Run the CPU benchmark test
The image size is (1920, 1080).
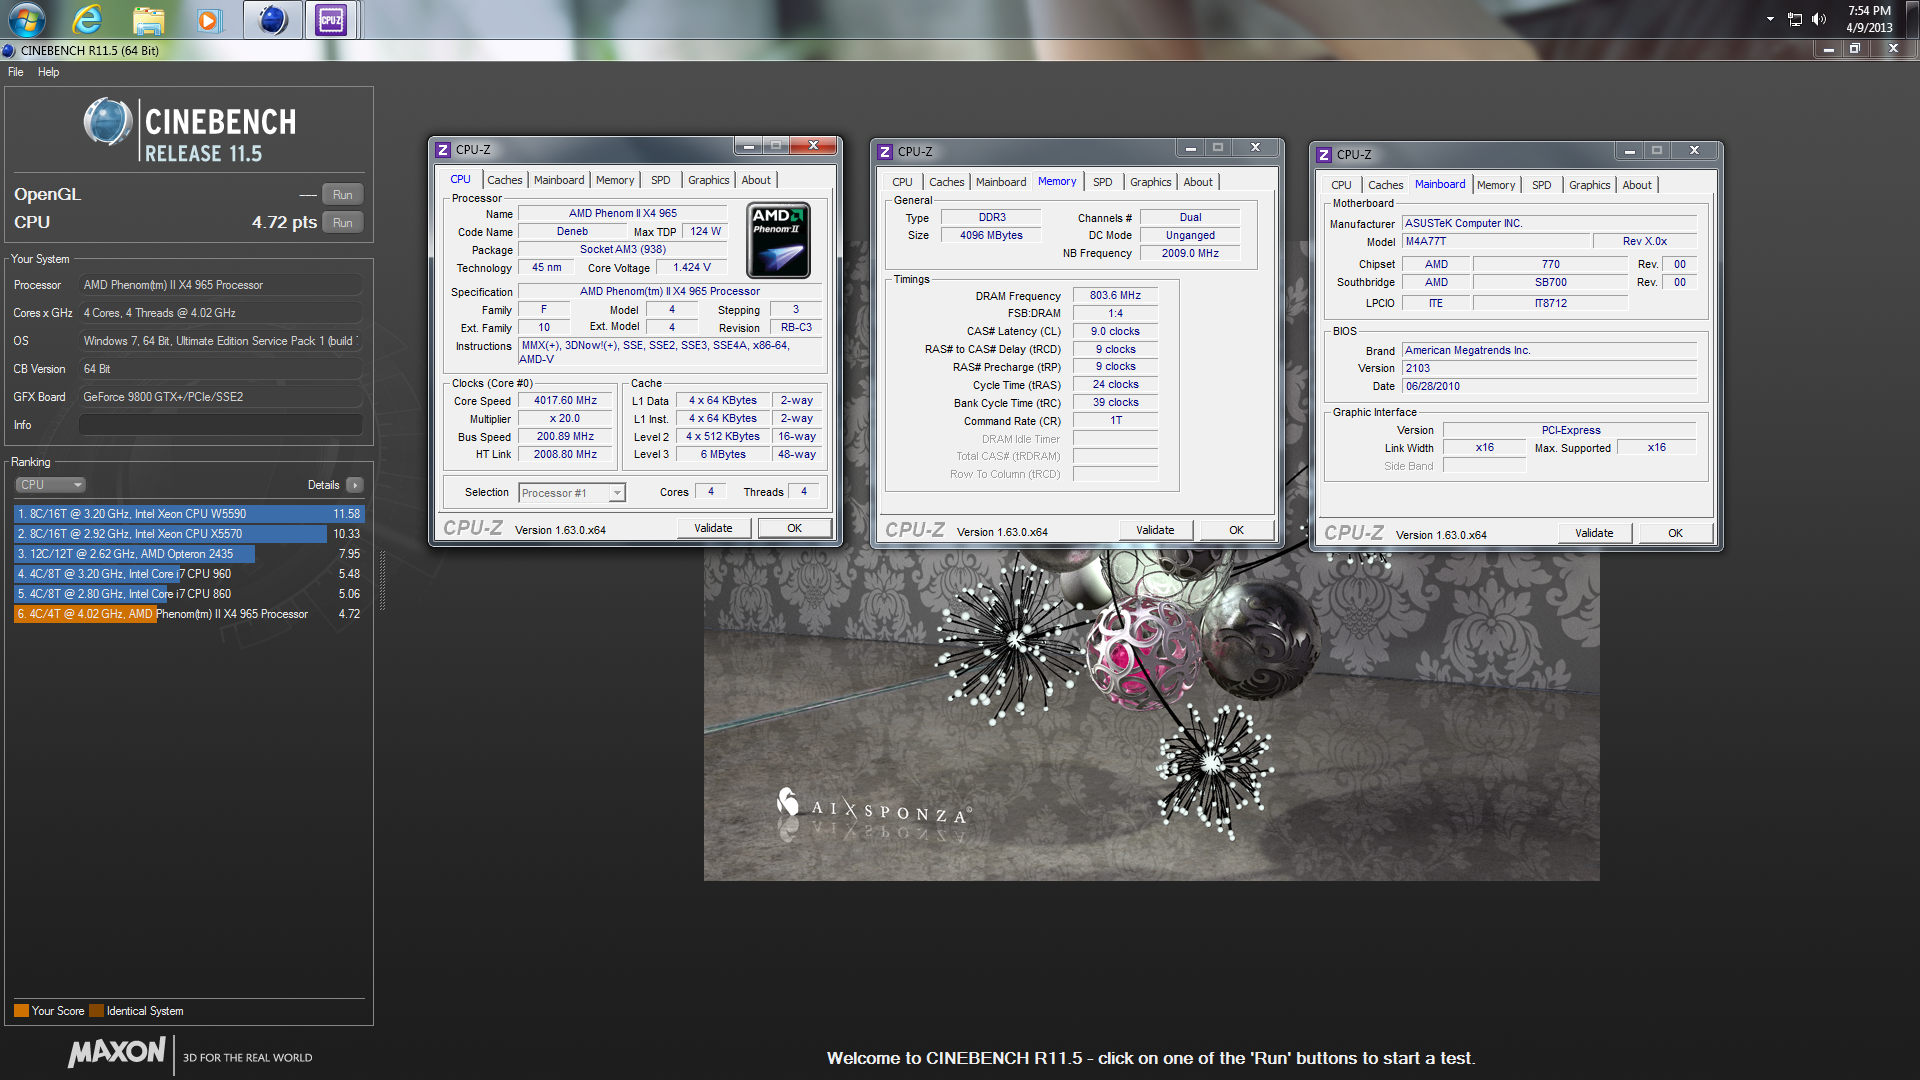(342, 223)
